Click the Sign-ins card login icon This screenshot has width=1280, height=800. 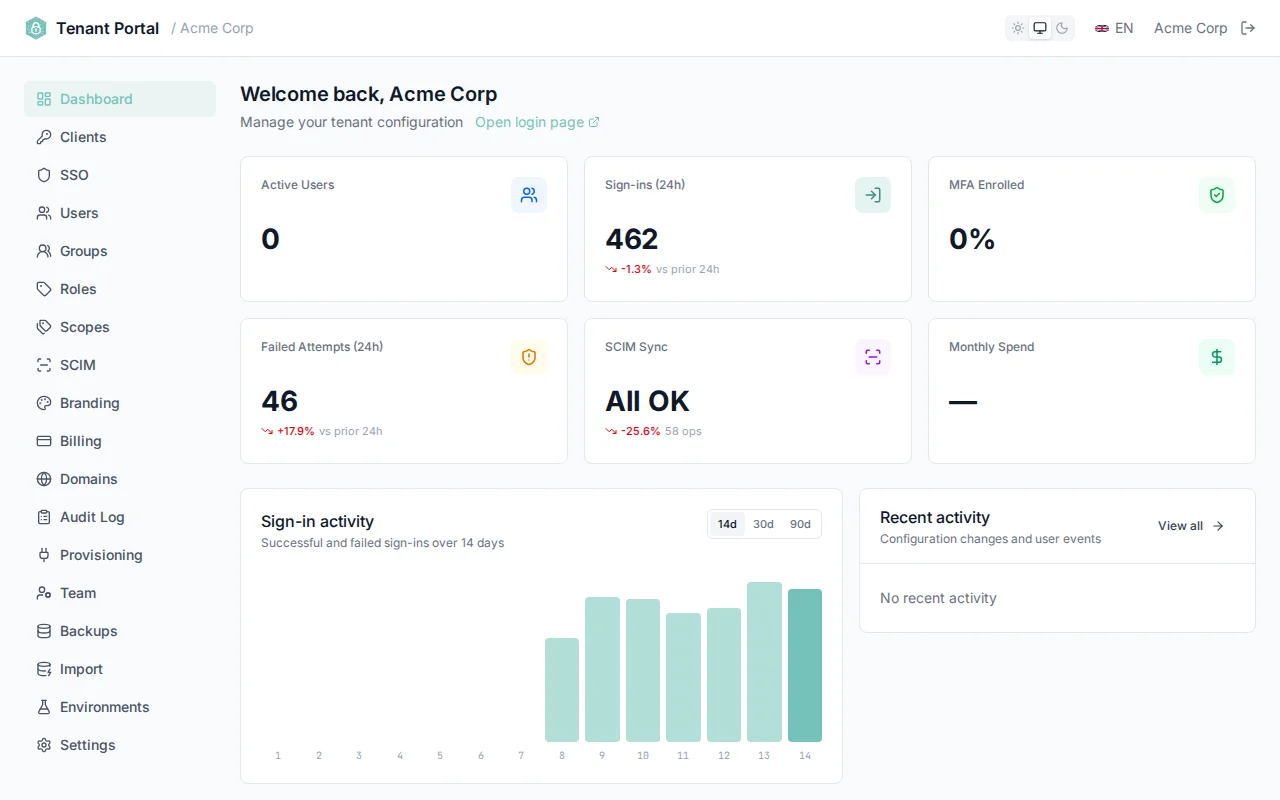[x=873, y=195]
